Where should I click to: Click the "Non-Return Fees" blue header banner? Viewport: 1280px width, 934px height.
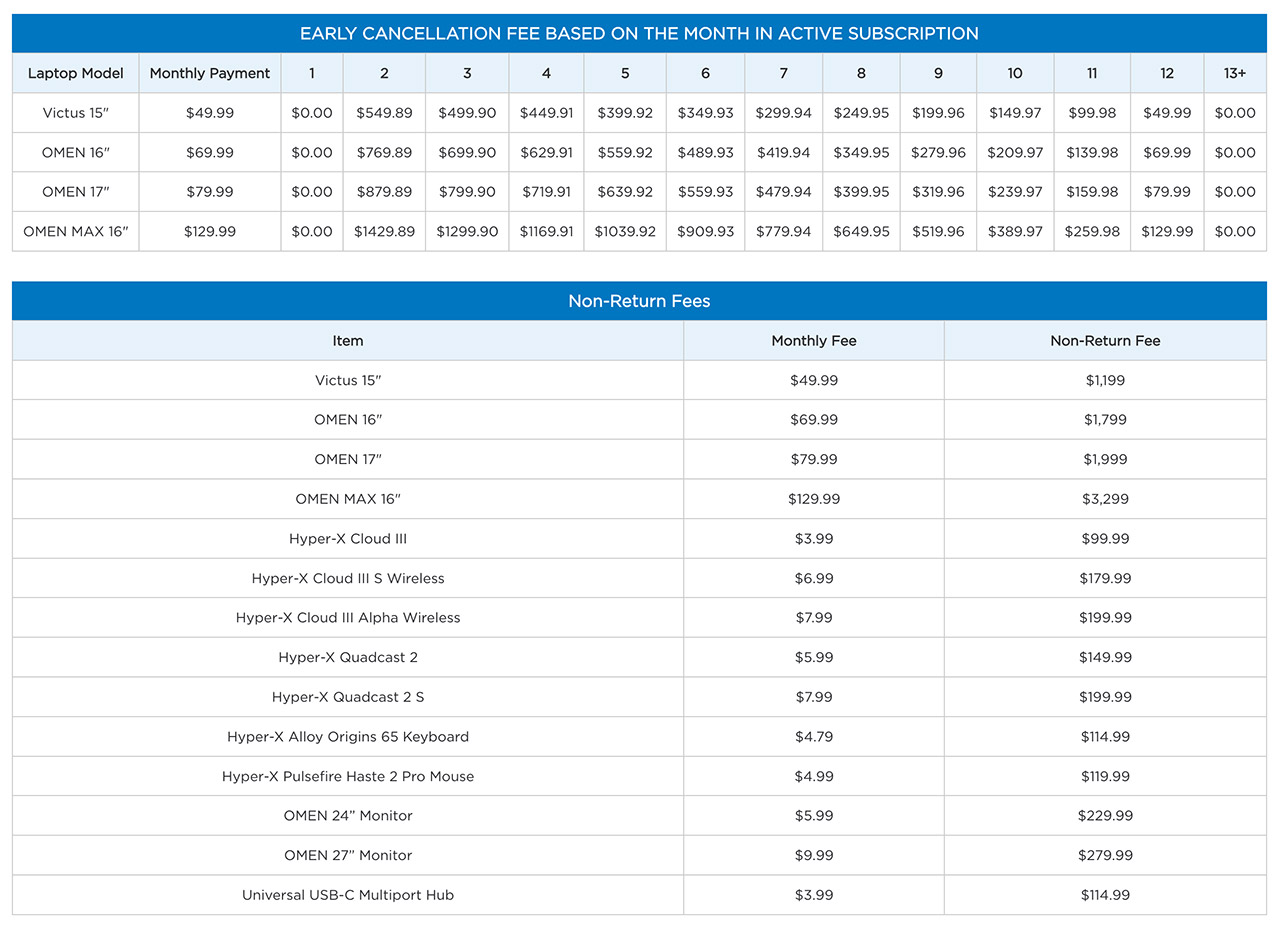click(x=639, y=301)
